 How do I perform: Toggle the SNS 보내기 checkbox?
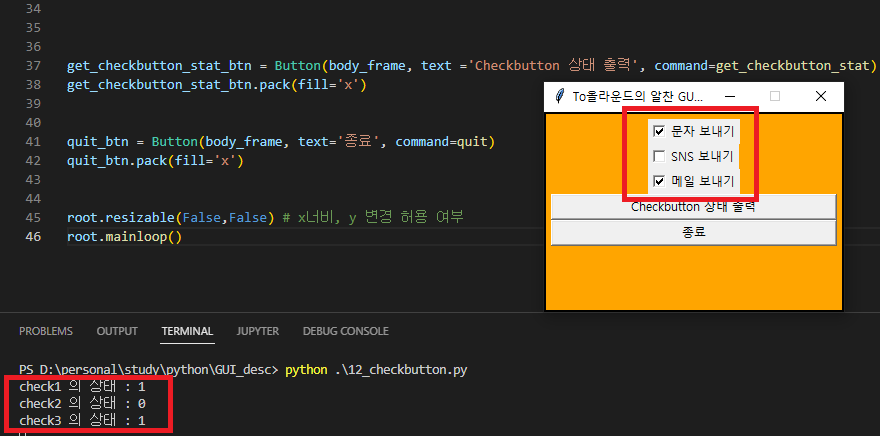click(659, 156)
